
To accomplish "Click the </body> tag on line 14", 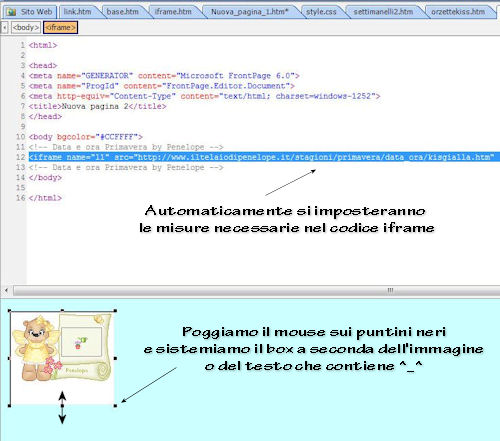I will (x=45, y=178).
